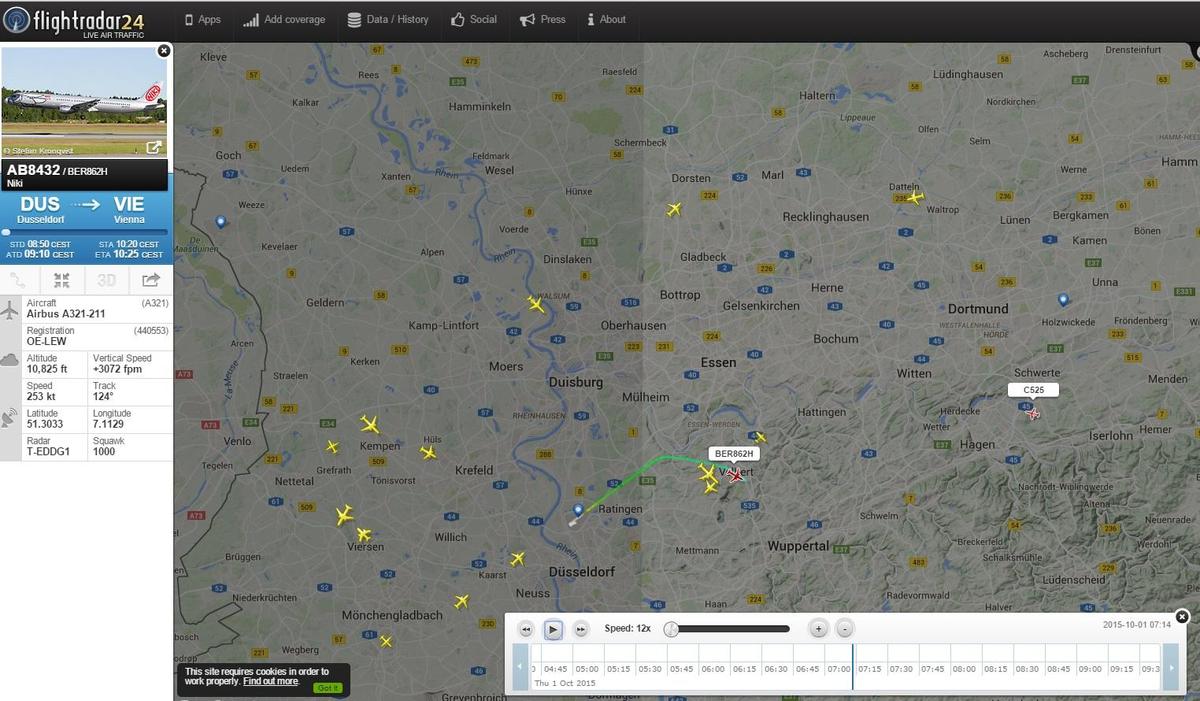Image resolution: width=1200 pixels, height=701 pixels.
Task: Open the aircraft photo of the Niki A321
Action: tap(84, 100)
